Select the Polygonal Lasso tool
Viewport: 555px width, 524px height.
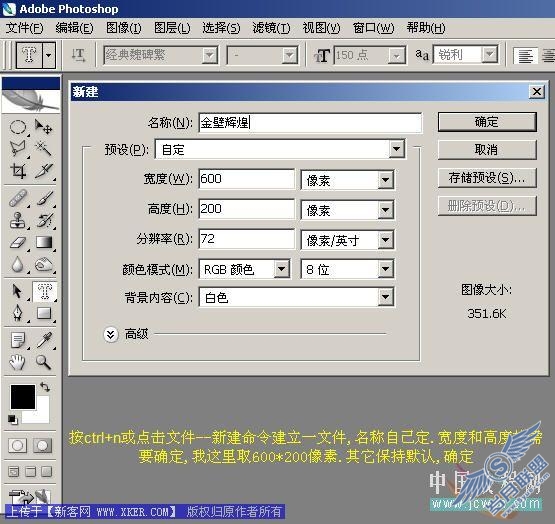18,148
